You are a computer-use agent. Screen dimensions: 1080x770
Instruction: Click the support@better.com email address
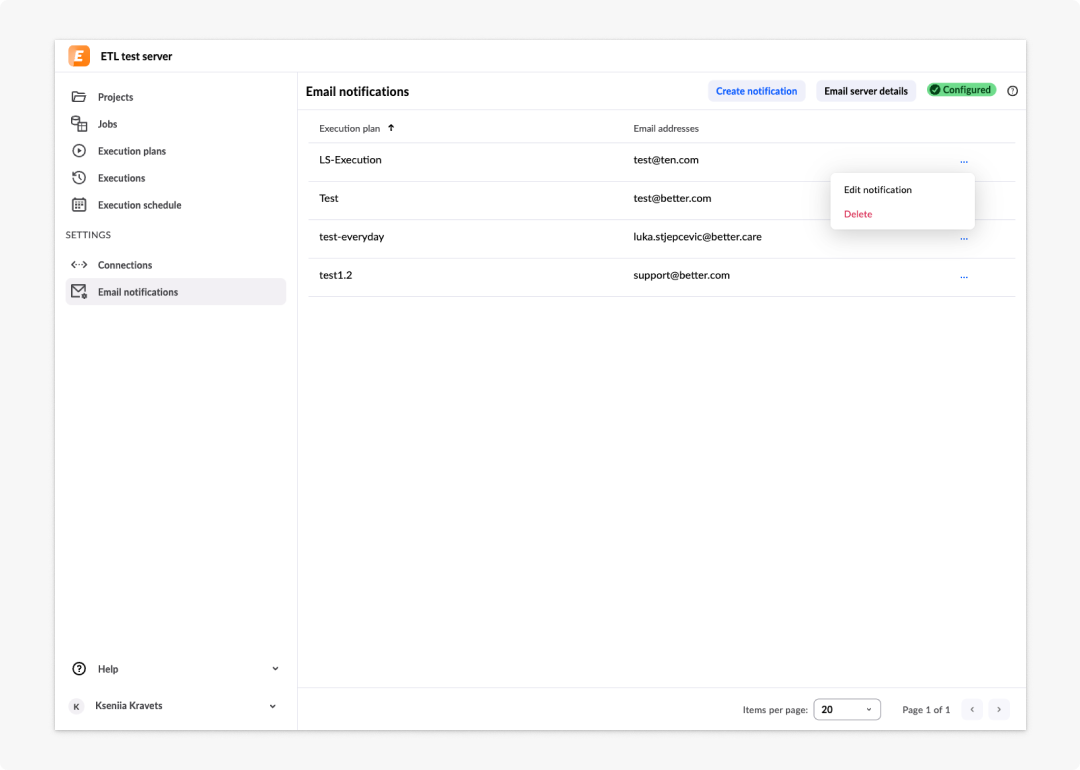(x=681, y=275)
